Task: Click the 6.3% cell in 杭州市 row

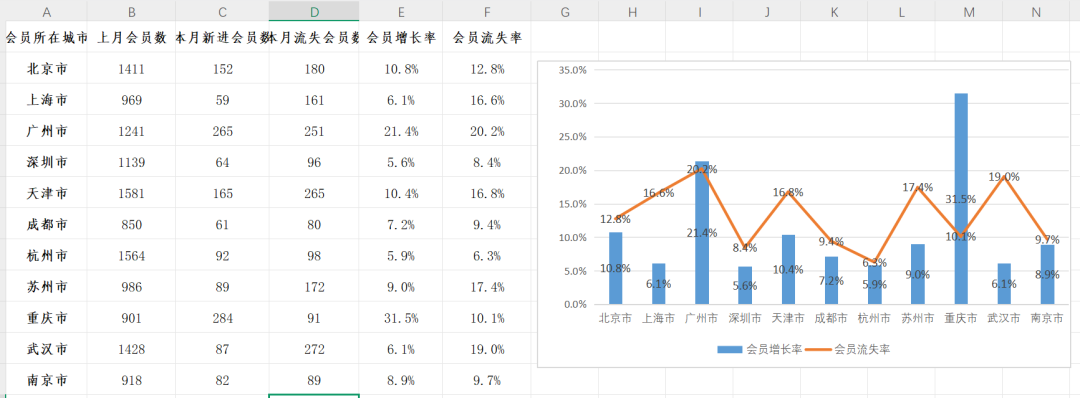Action: coord(487,255)
